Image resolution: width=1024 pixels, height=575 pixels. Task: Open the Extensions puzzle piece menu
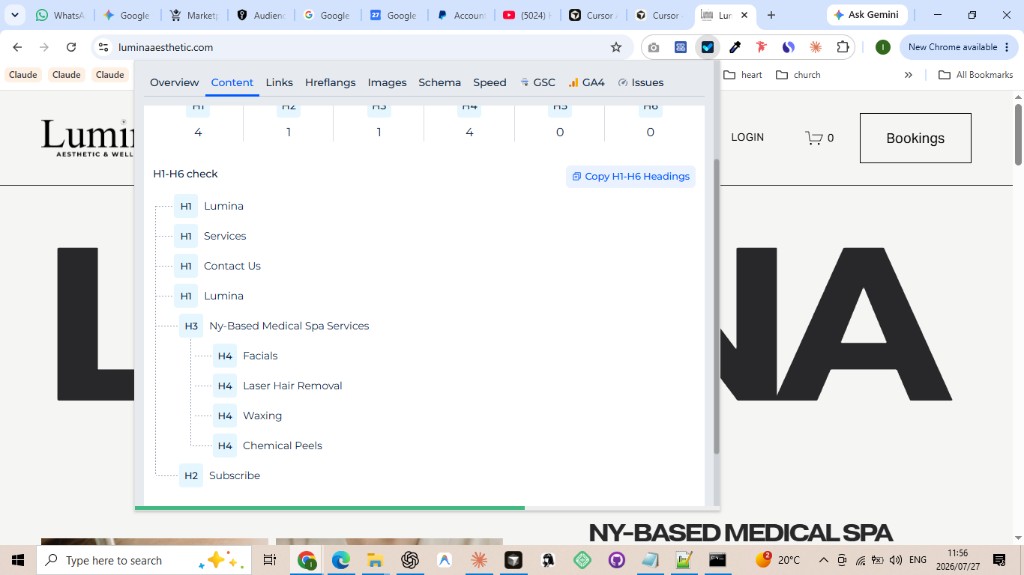pos(842,47)
